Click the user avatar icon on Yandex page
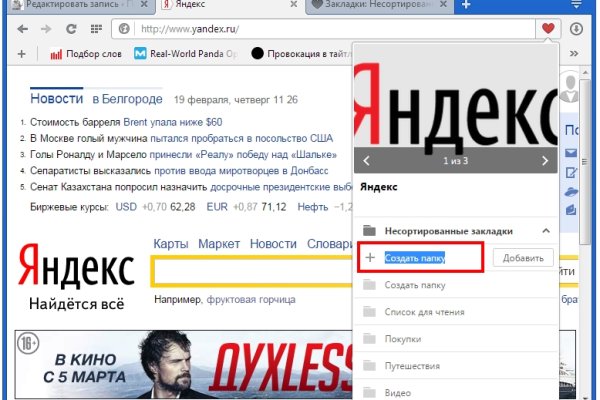 click(x=572, y=87)
